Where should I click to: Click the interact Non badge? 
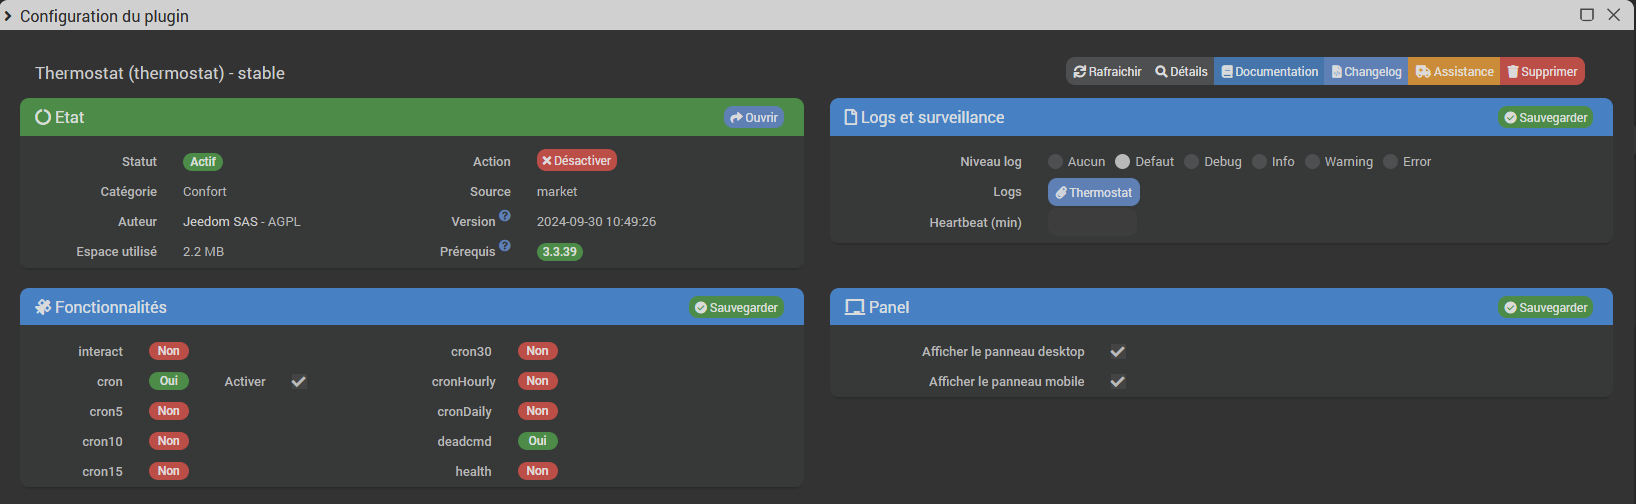point(169,351)
